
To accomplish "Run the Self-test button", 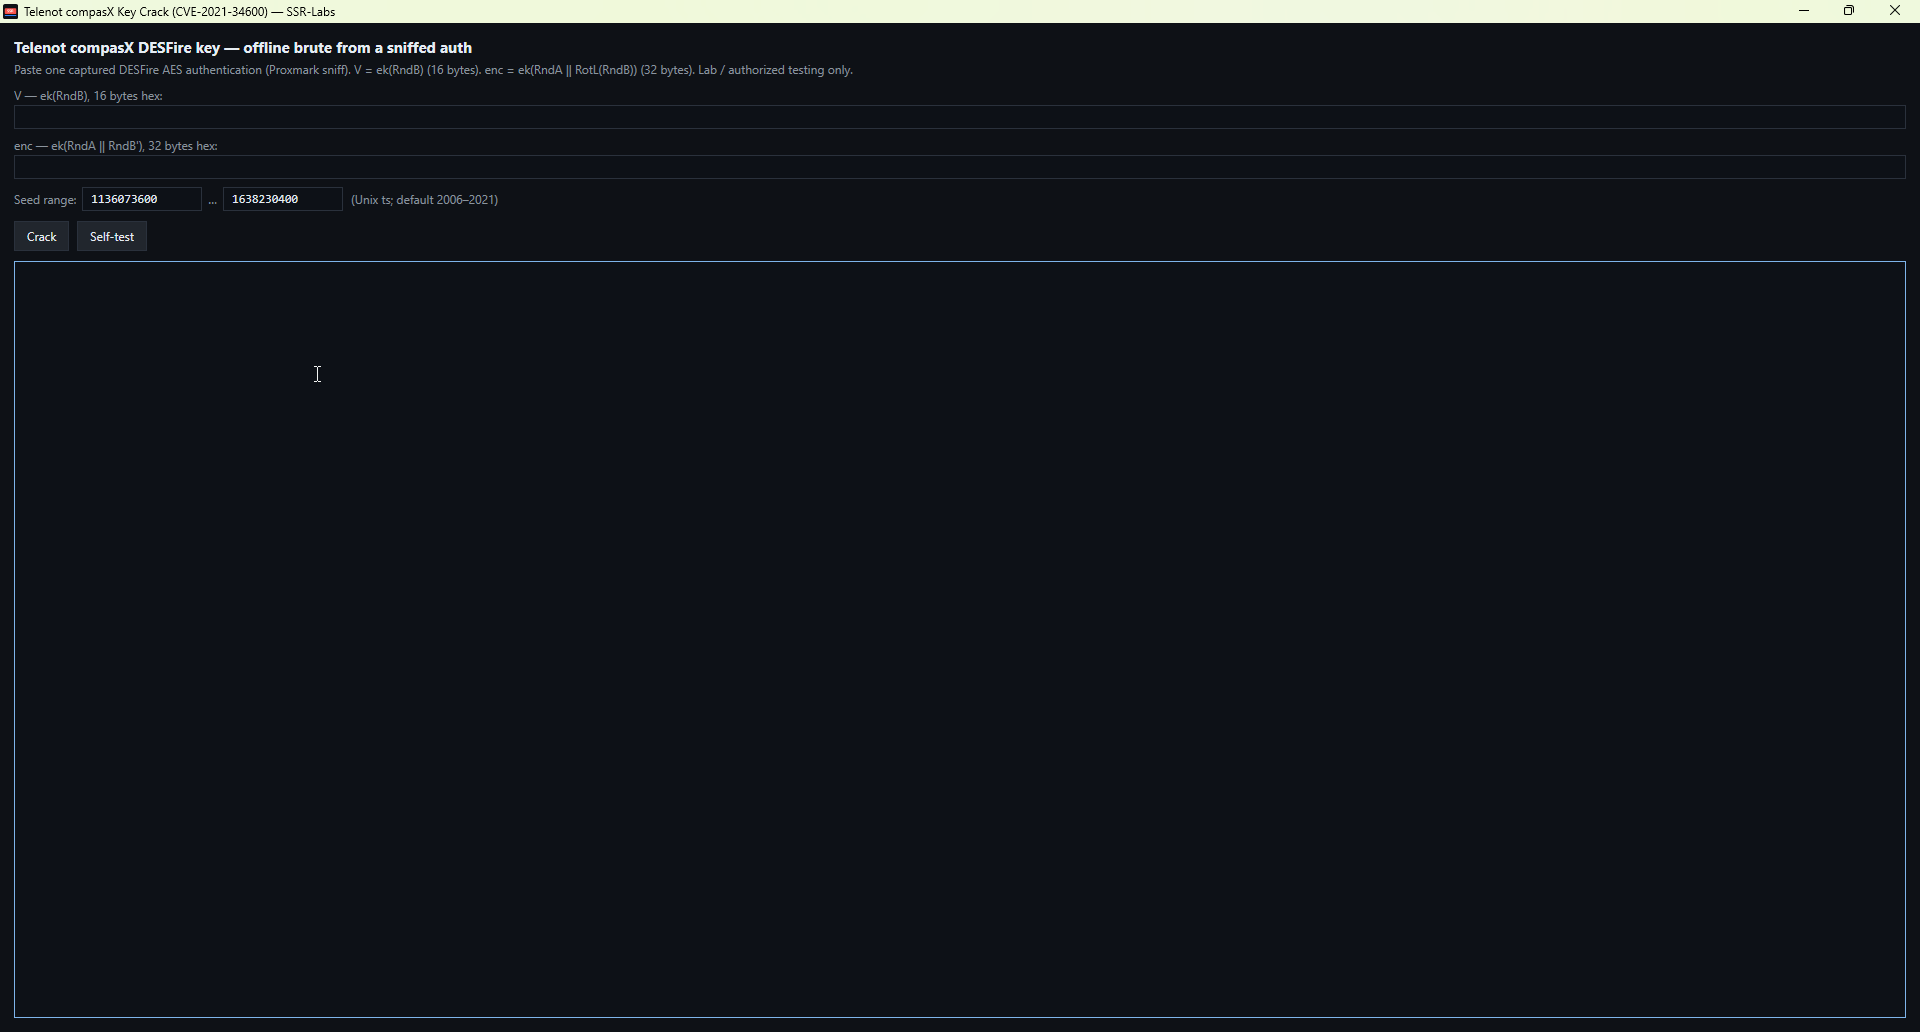I will tap(112, 237).
